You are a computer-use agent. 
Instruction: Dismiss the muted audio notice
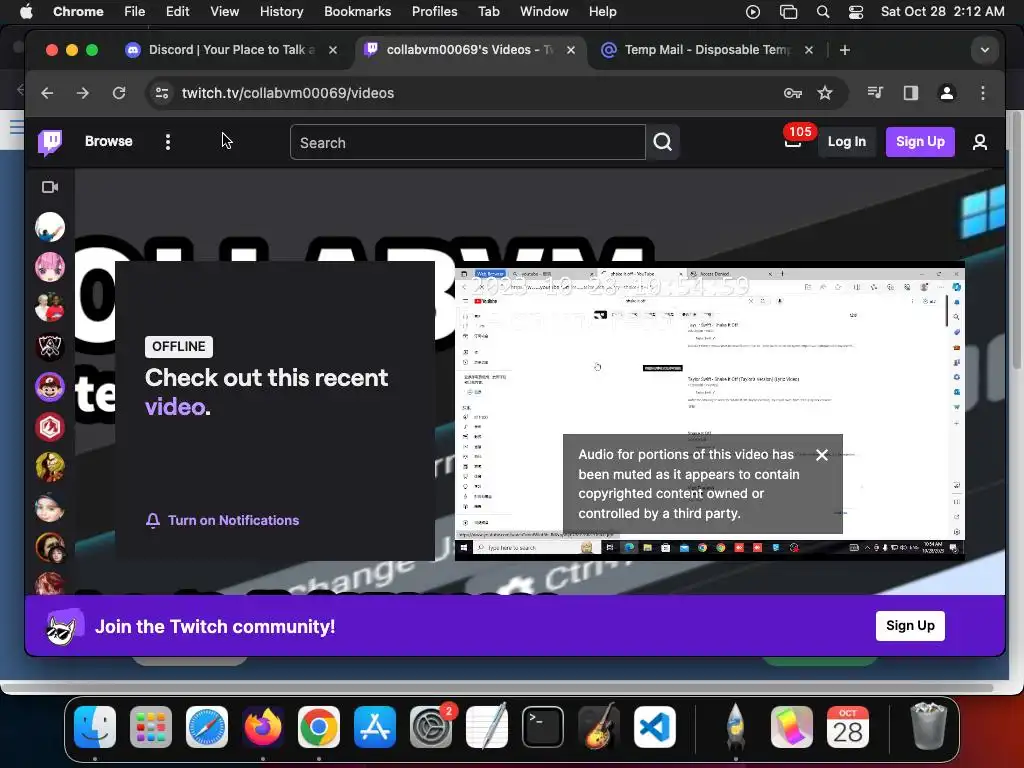822,455
